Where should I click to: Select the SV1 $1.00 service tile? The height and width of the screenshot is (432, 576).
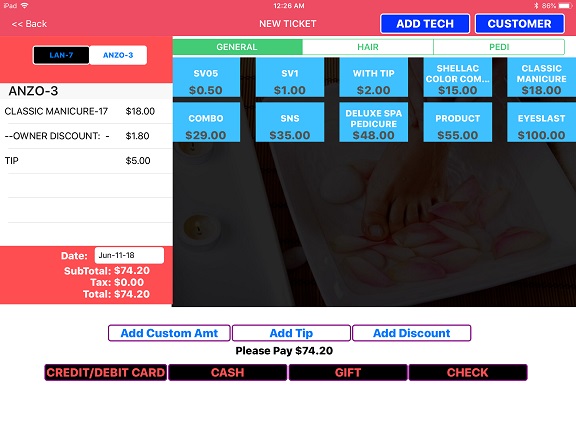tap(290, 77)
